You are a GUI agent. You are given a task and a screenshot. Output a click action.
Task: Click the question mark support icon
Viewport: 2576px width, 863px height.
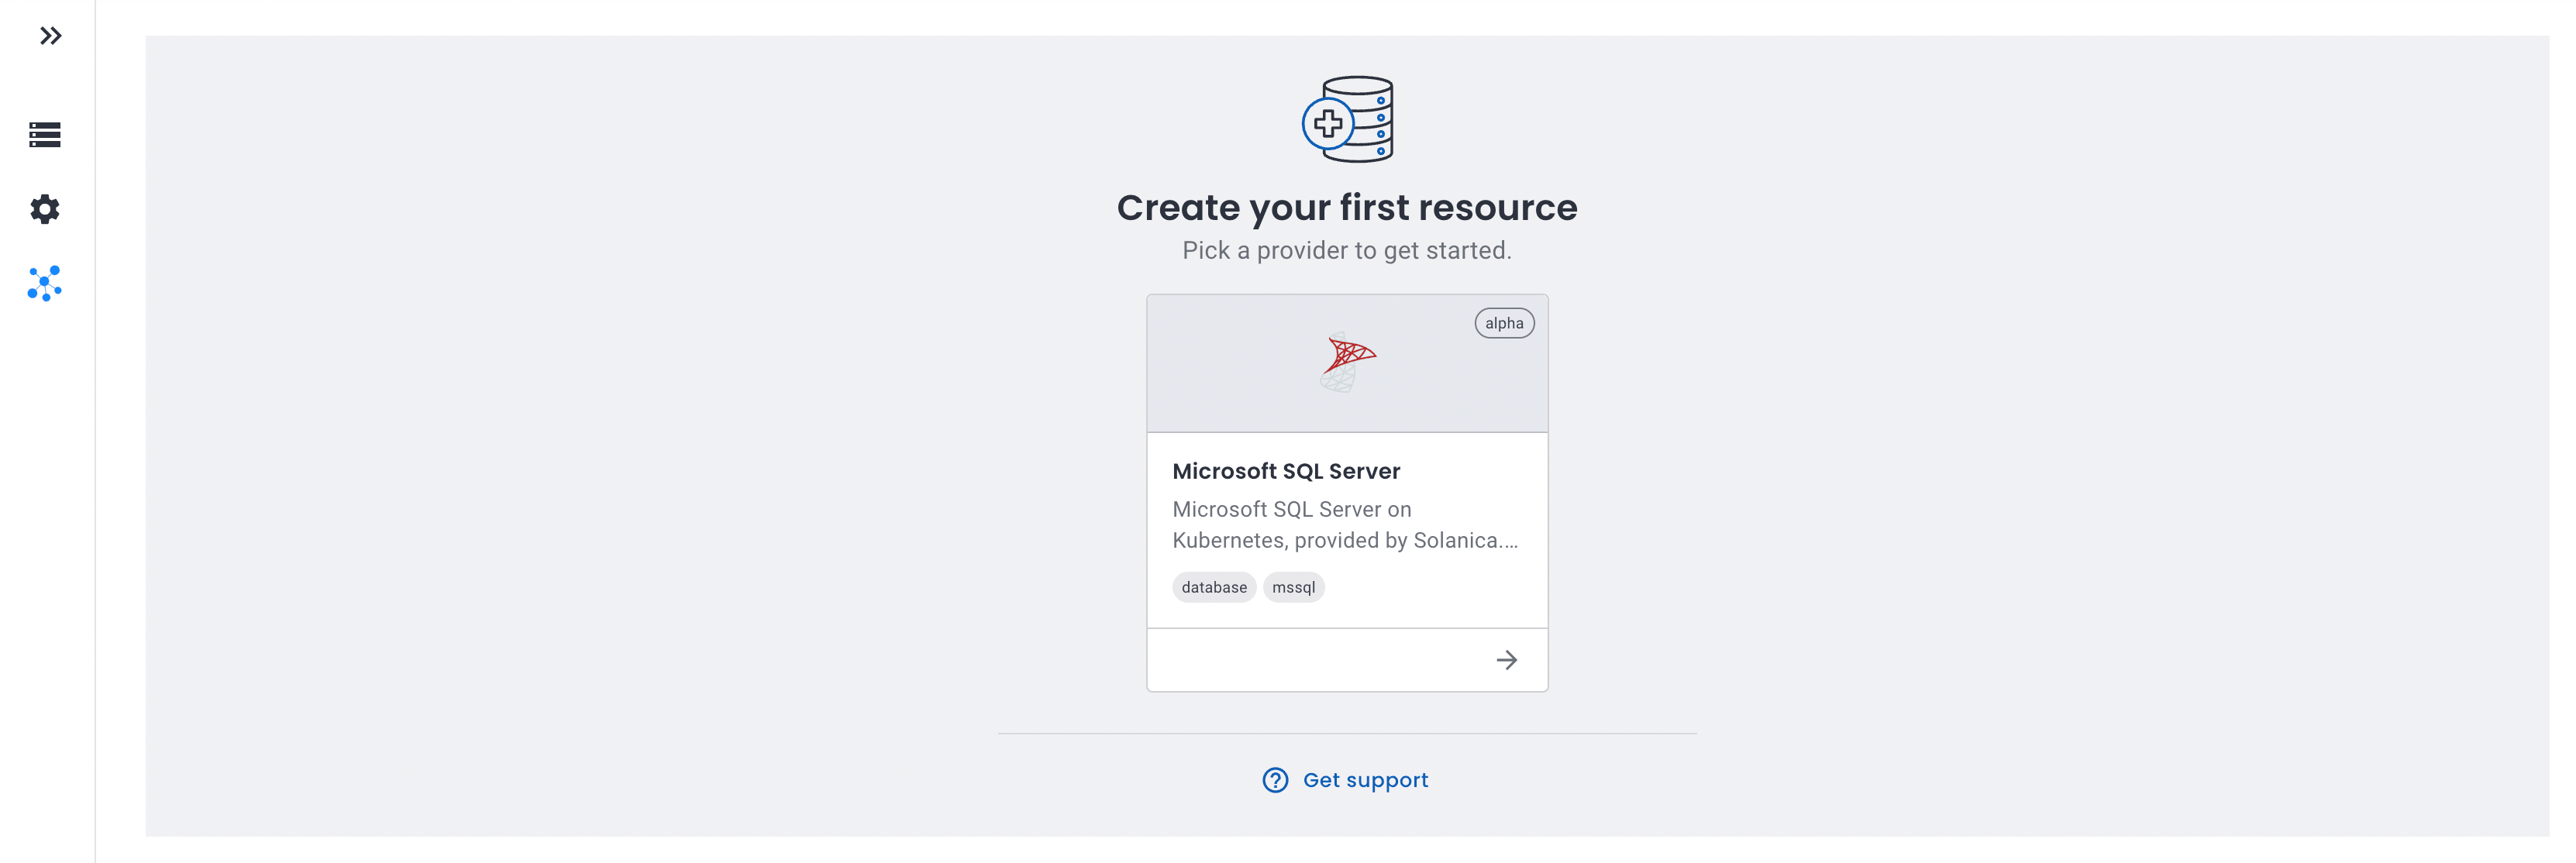coord(1275,780)
